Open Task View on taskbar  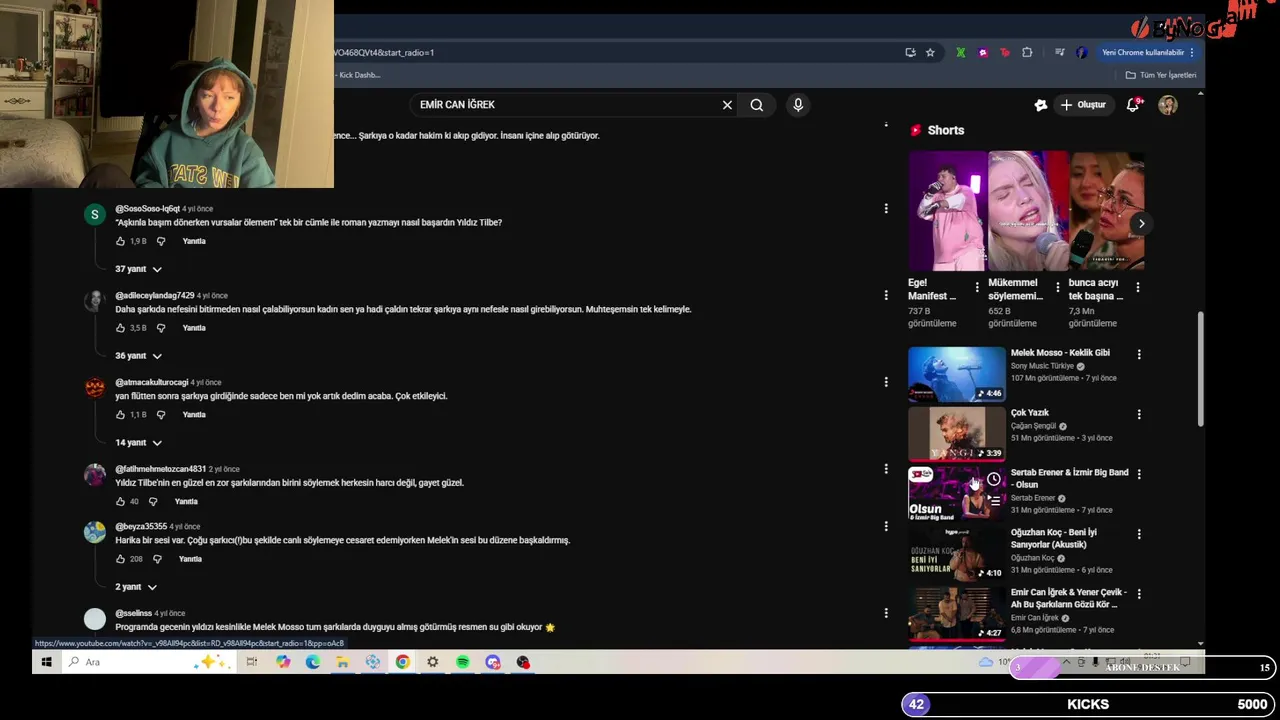[252, 662]
